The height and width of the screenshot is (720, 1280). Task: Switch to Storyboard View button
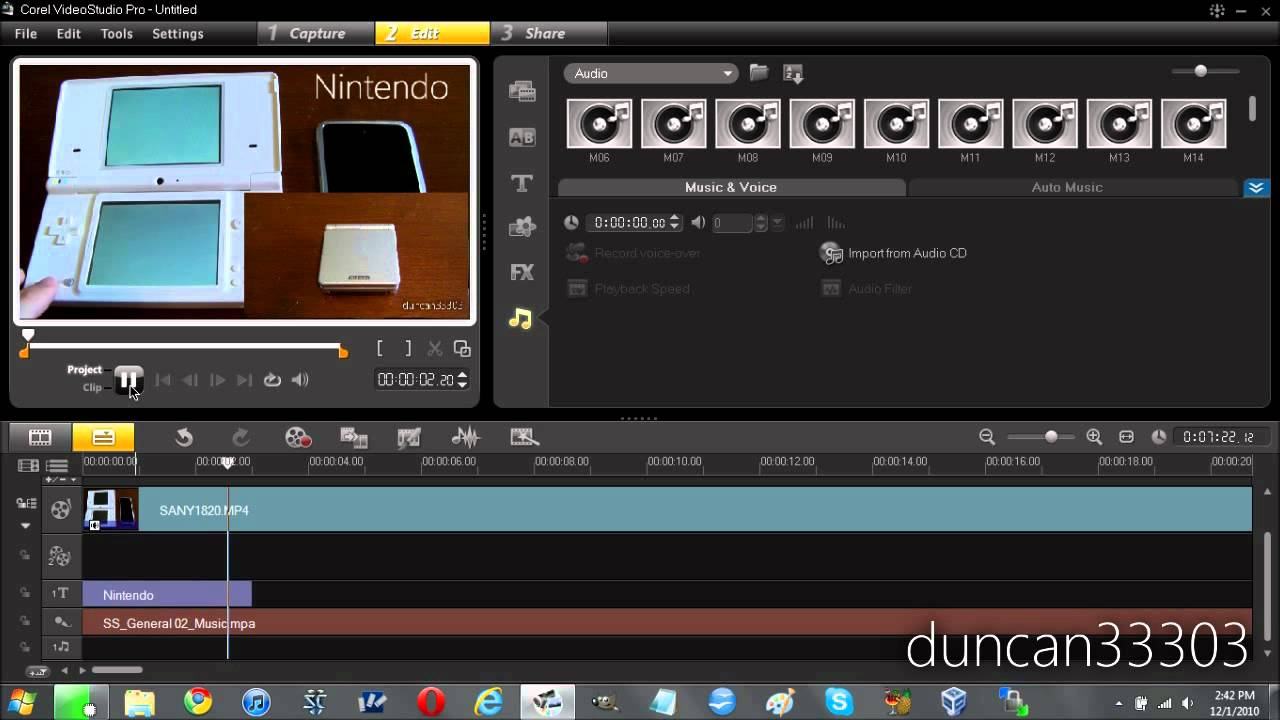[x=40, y=437]
